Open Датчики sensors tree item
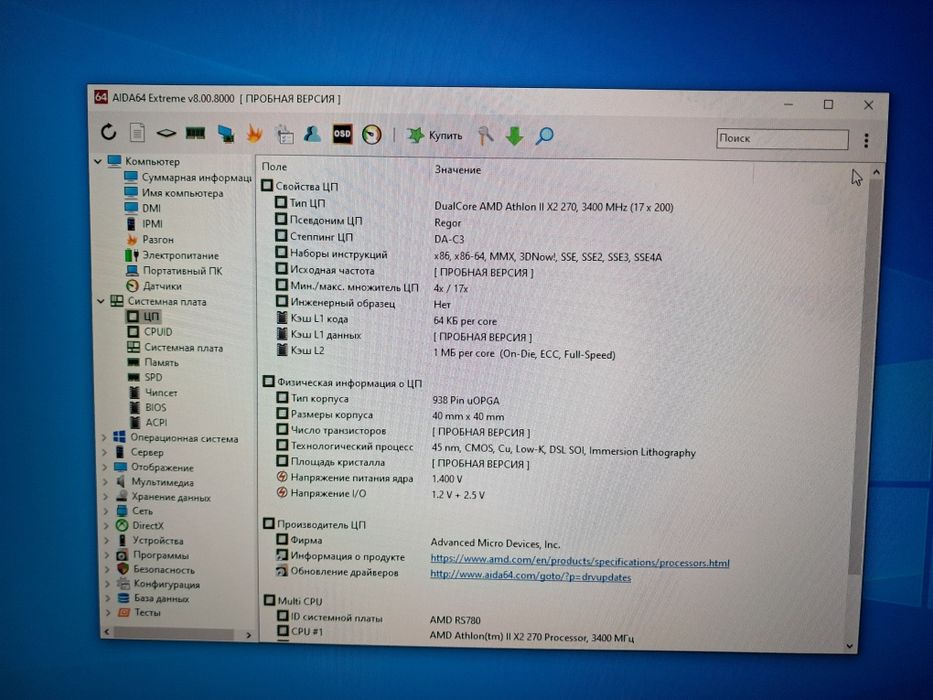 (155, 286)
